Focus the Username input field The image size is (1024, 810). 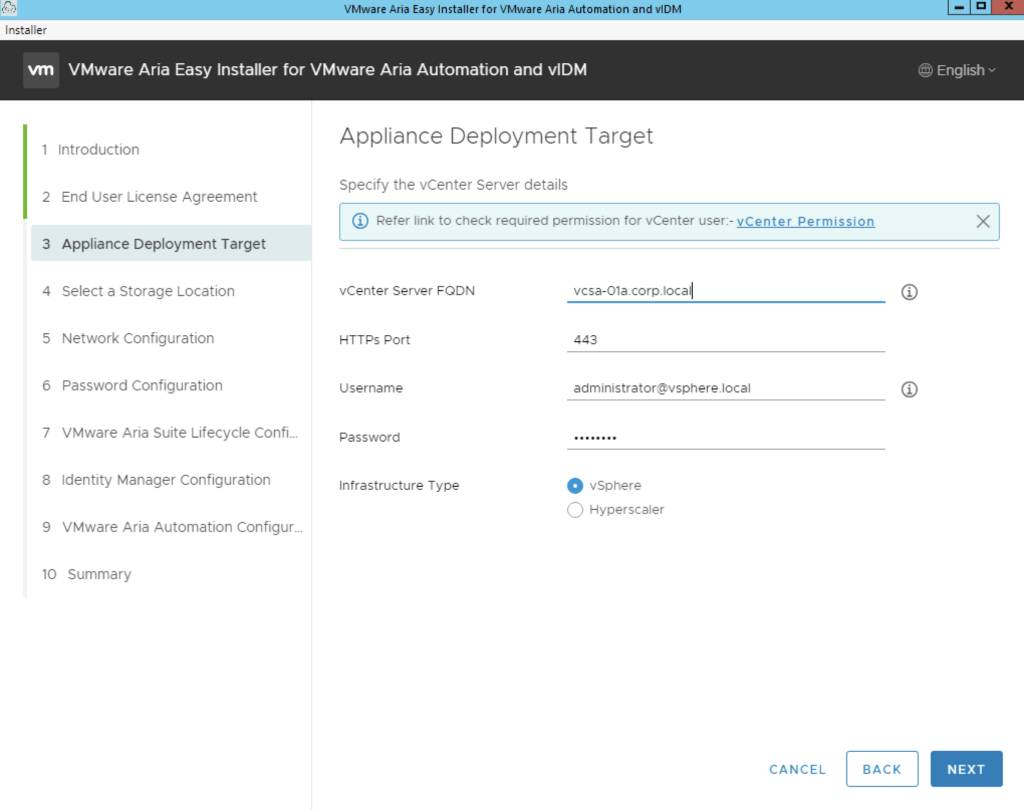[726, 388]
